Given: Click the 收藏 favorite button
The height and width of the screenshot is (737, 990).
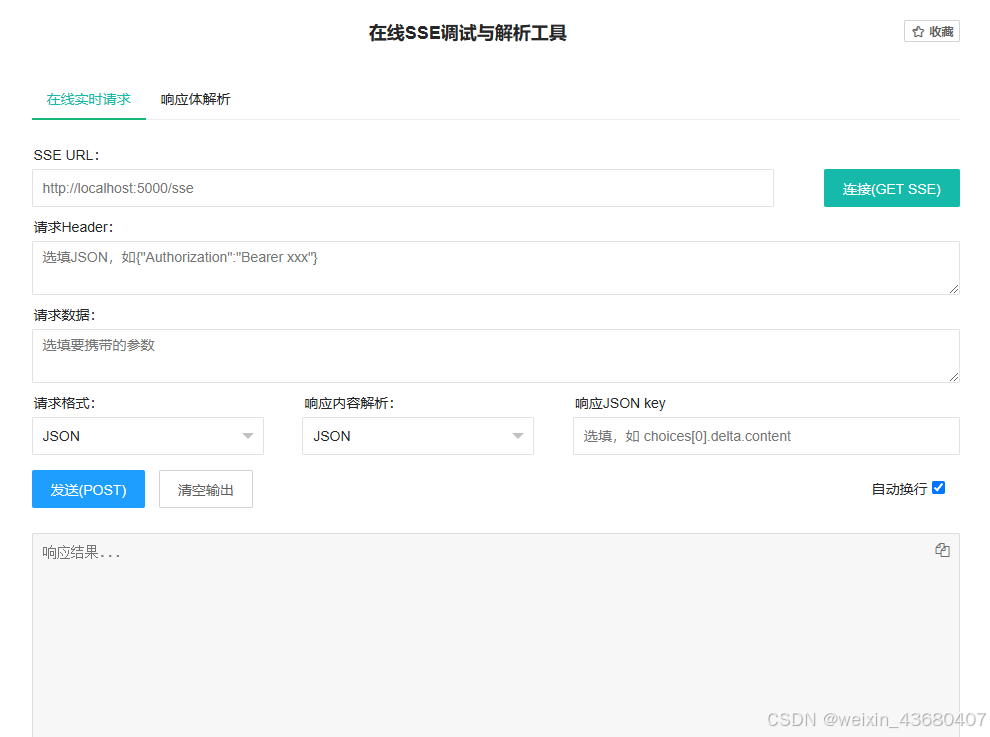Looking at the screenshot, I should click(x=931, y=30).
